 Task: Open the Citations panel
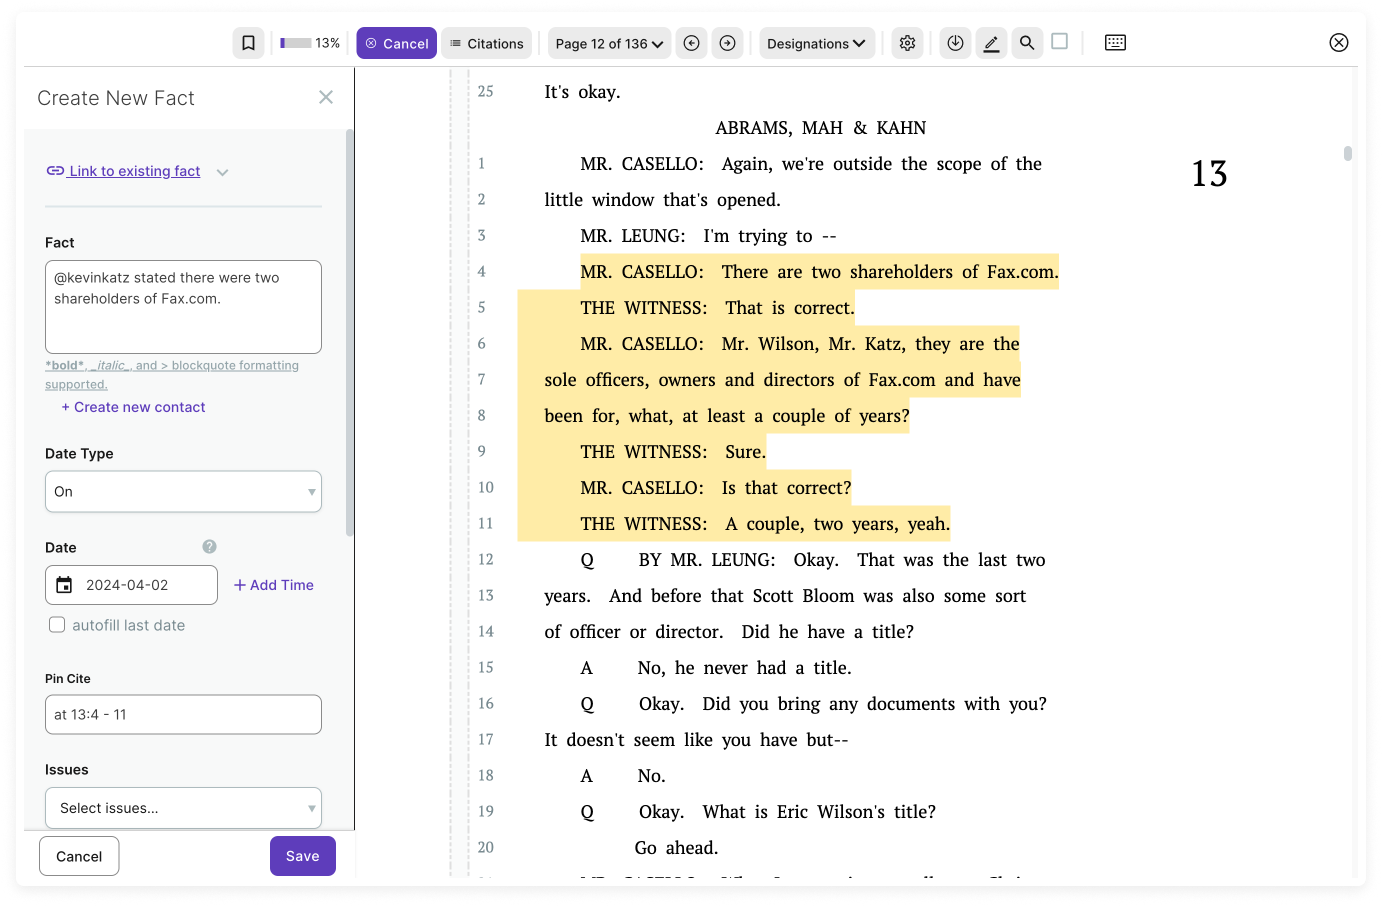(x=487, y=42)
